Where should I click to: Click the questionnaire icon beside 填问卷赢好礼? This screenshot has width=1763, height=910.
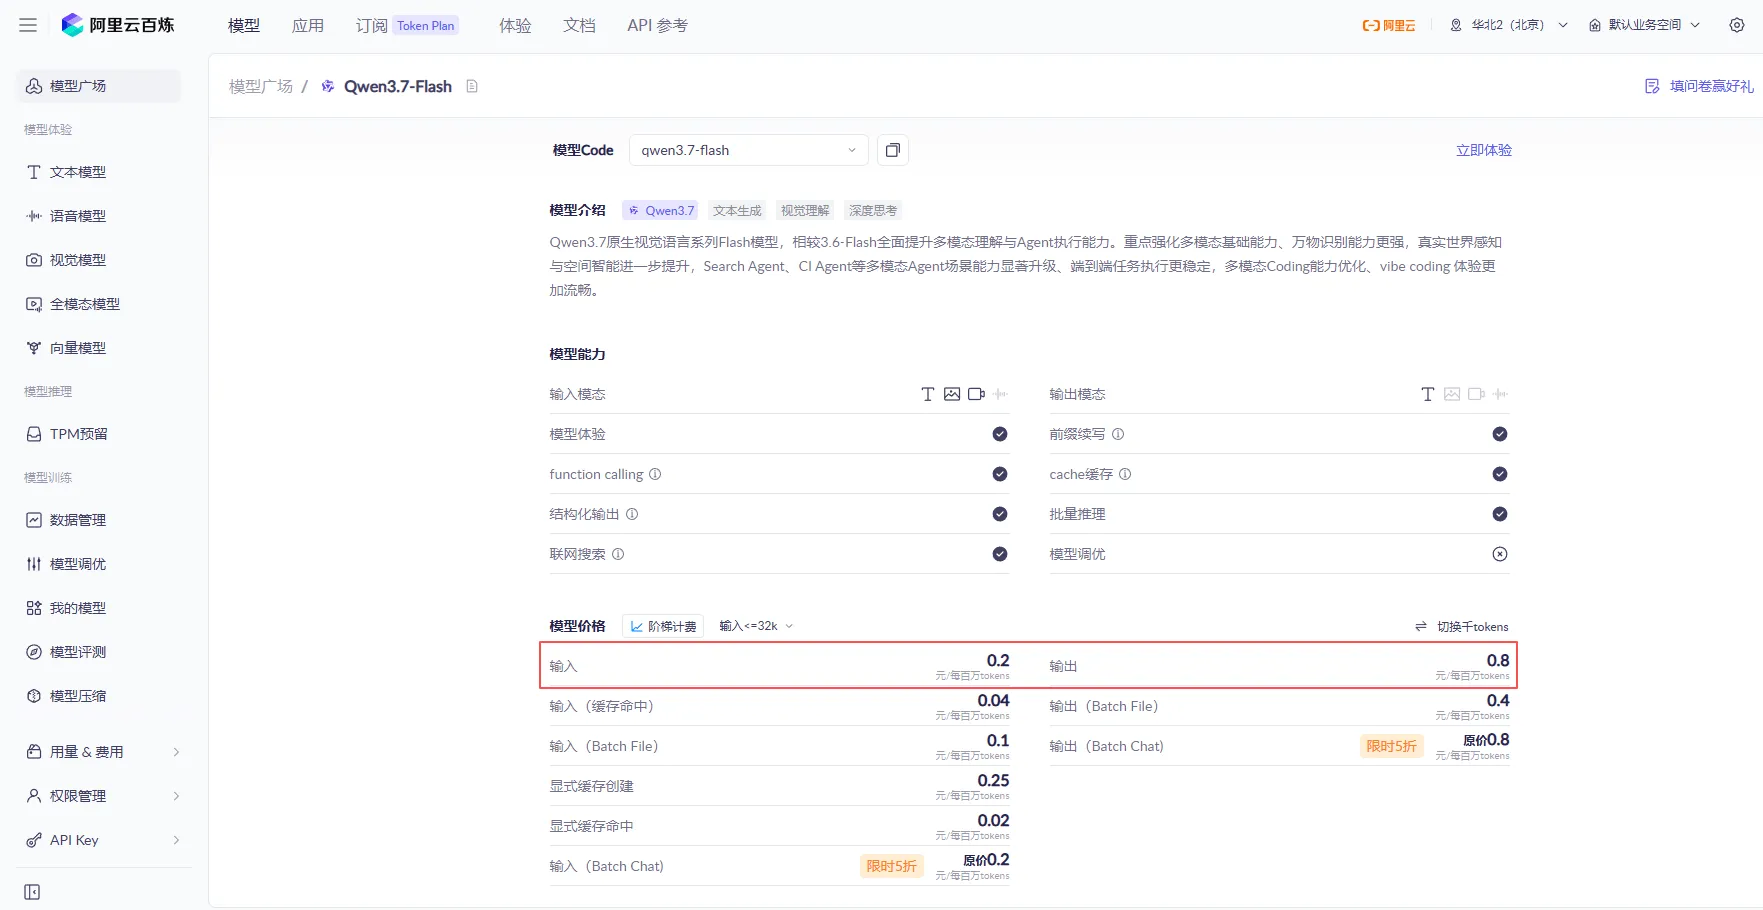1652,86
